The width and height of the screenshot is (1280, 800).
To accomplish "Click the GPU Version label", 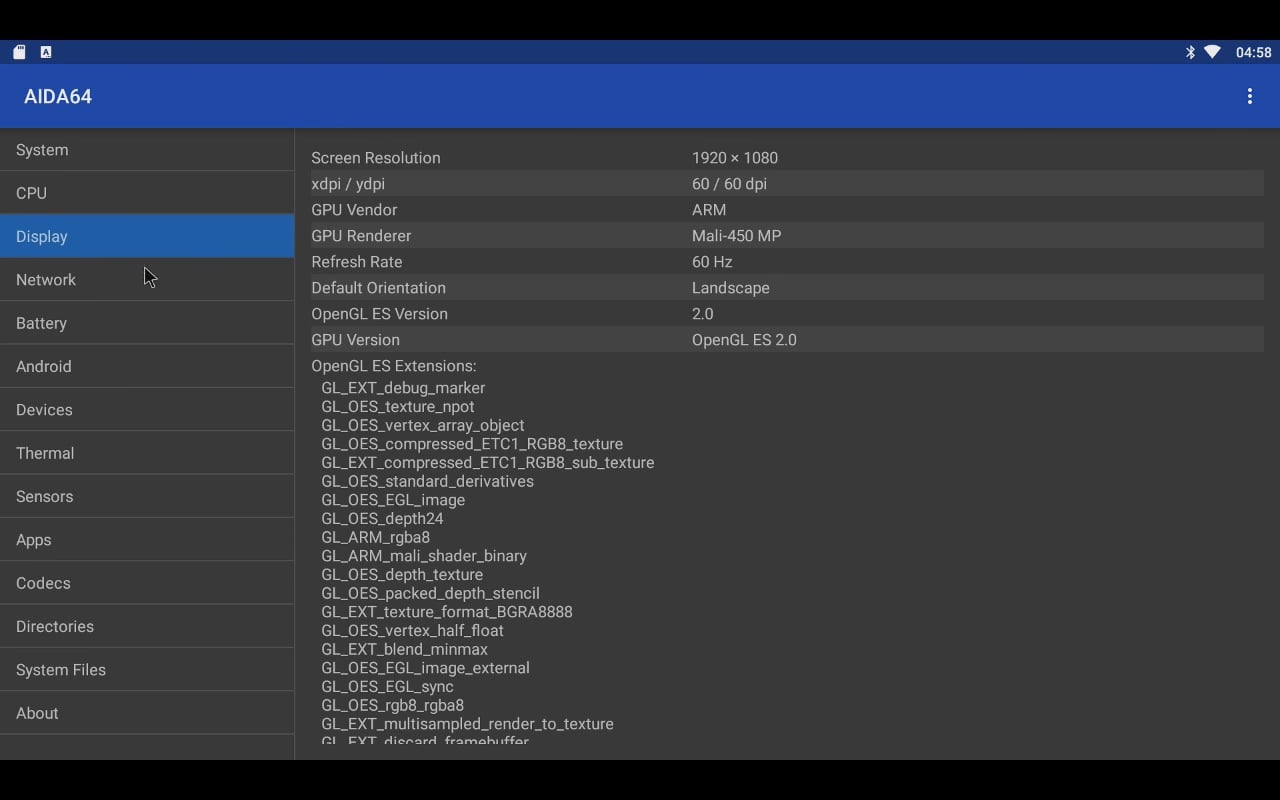I will (x=355, y=340).
